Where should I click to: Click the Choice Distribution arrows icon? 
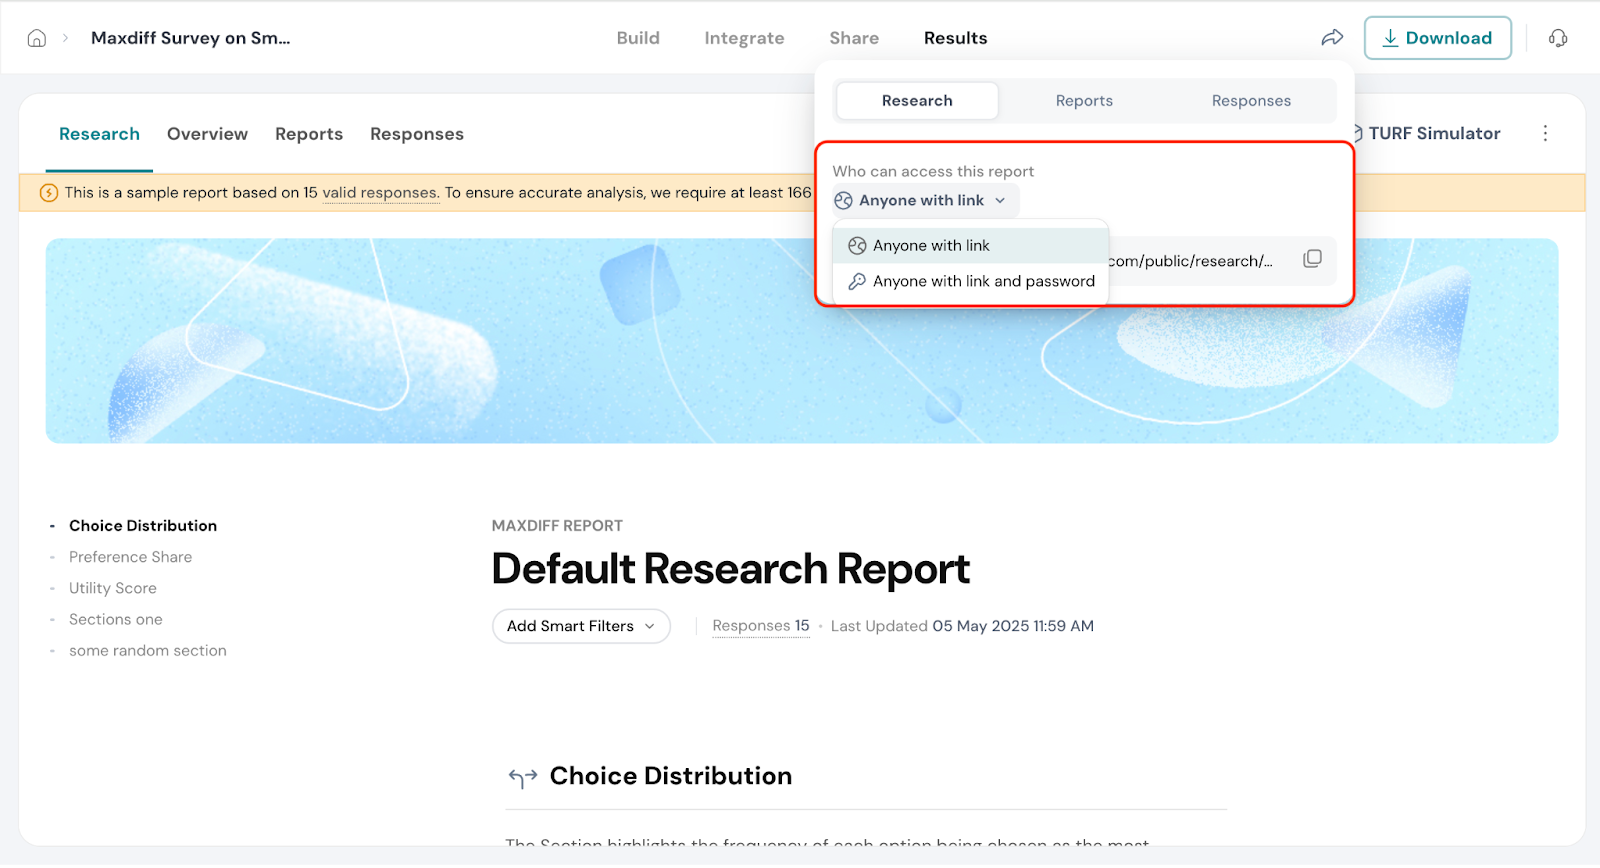[x=523, y=777]
